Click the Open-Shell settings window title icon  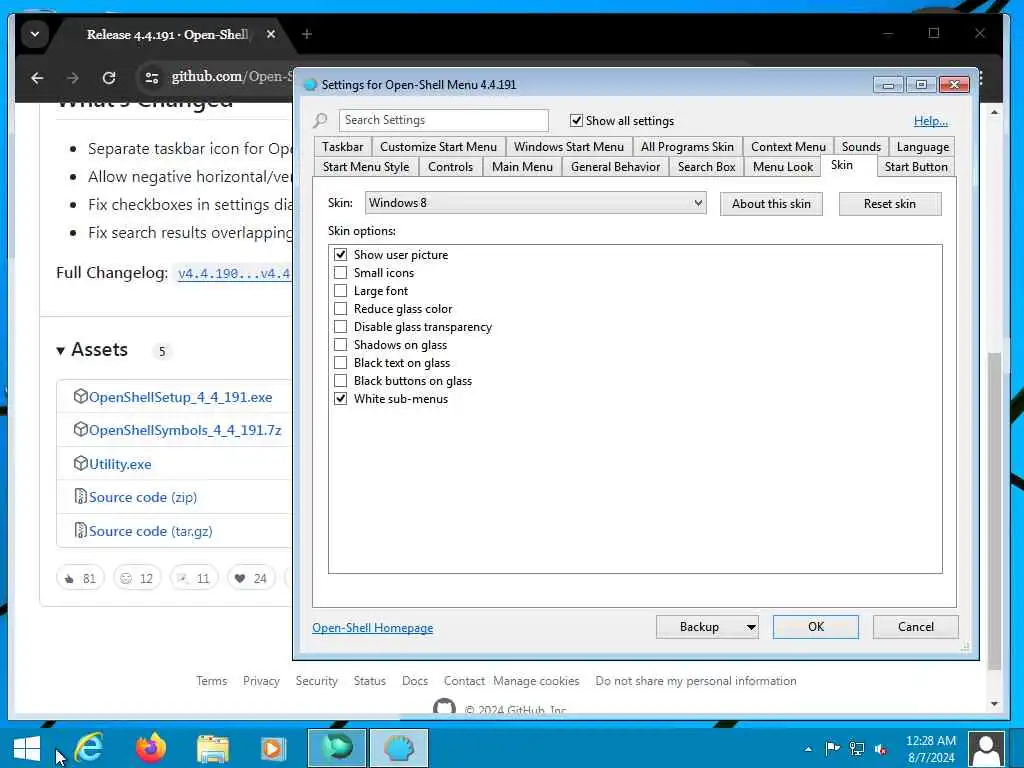[310, 84]
